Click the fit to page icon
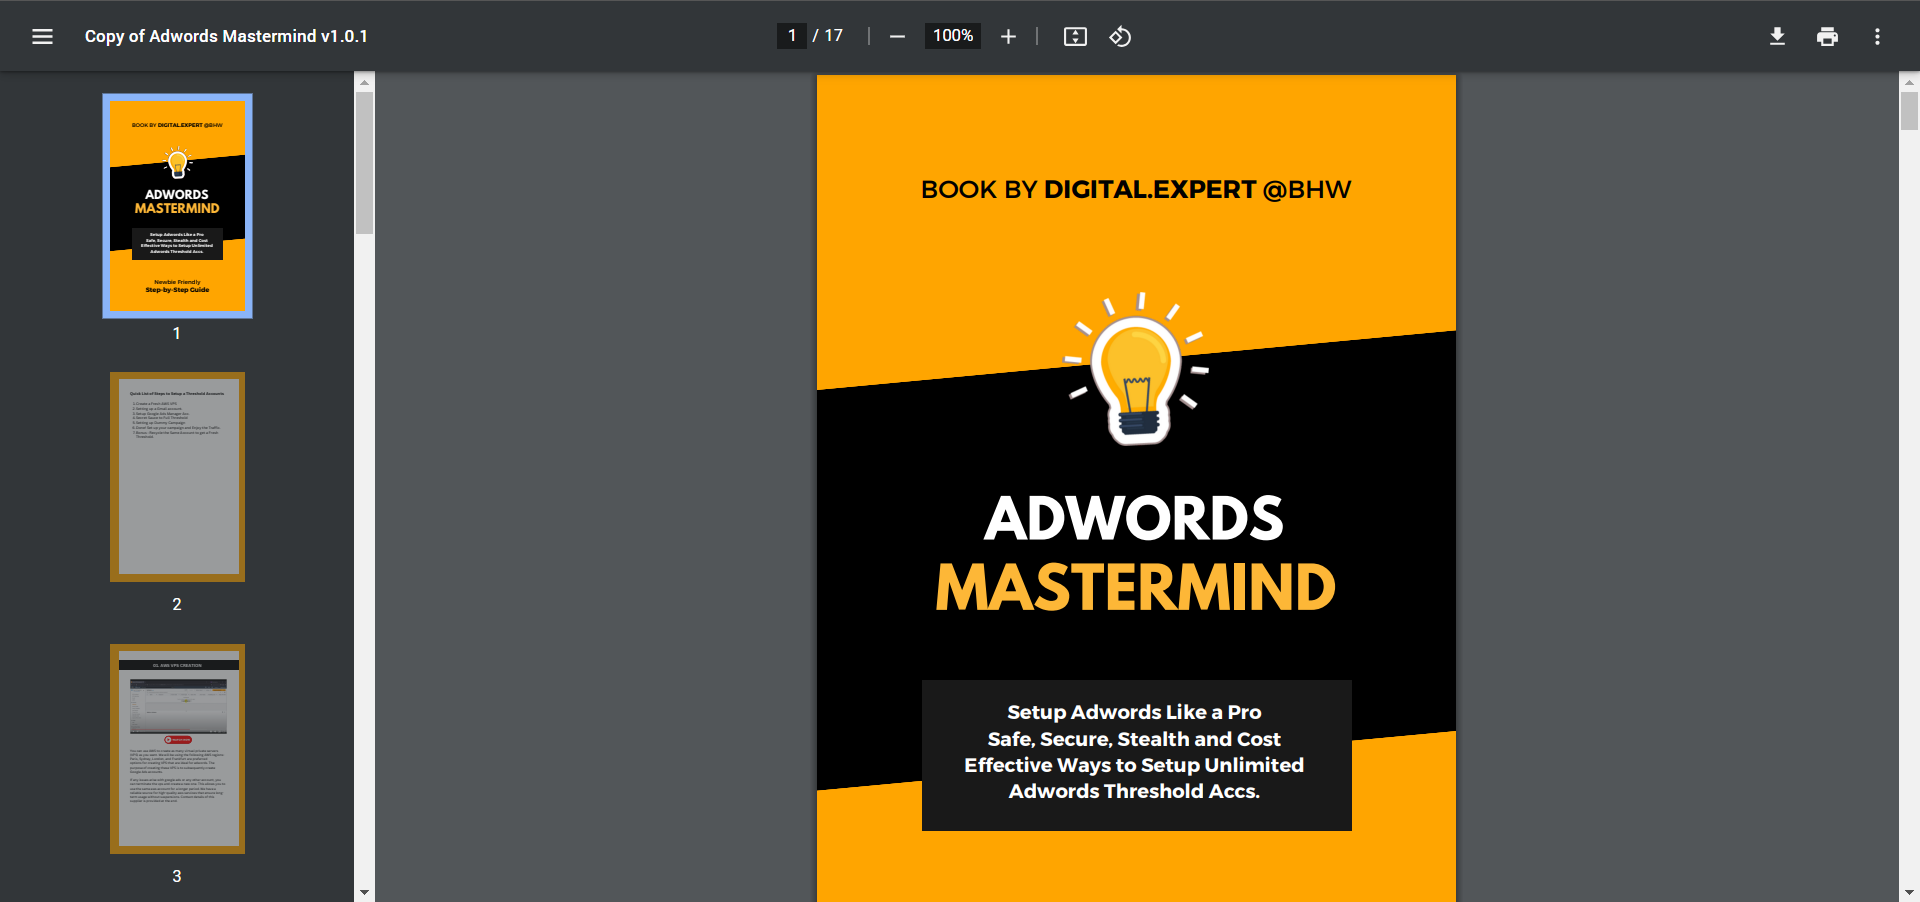Screen dimensions: 1920x902 point(1075,36)
